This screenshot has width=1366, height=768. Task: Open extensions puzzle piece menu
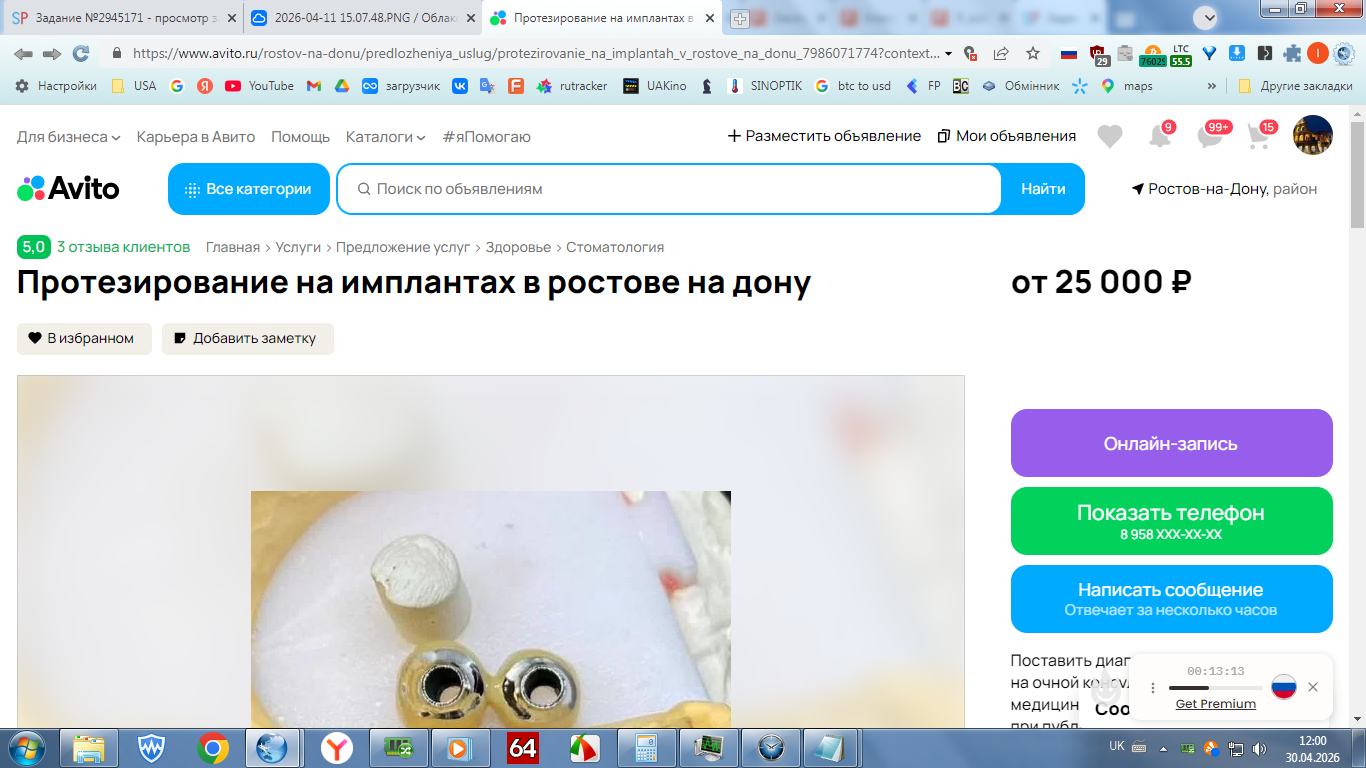[x=1293, y=54]
